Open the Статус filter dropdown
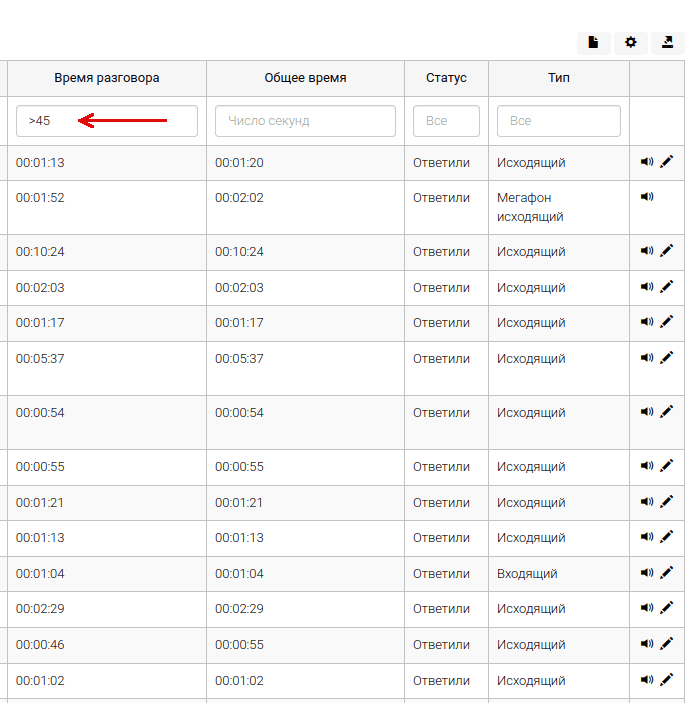This screenshot has width=696, height=703. (446, 121)
